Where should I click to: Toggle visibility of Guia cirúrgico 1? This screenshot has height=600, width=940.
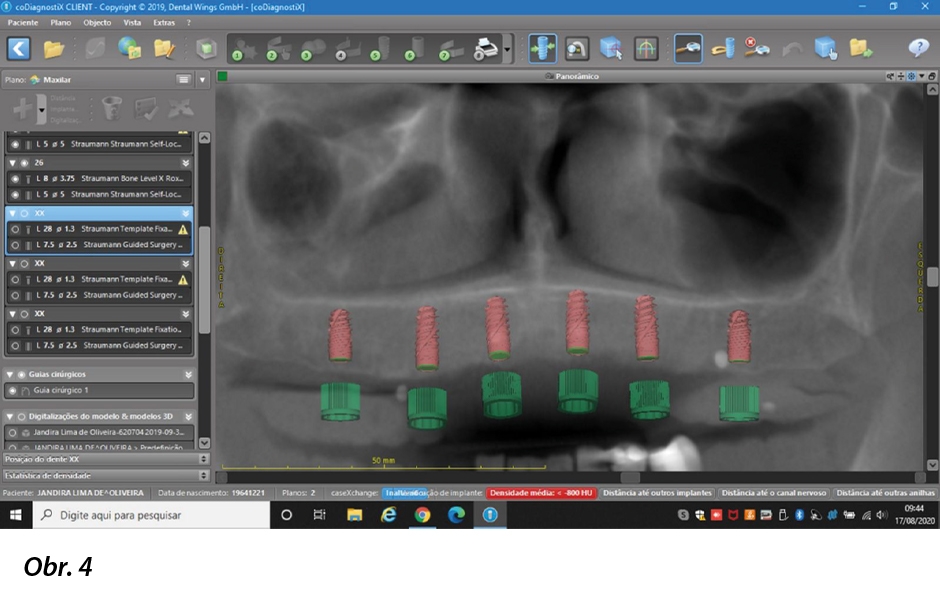click(13, 390)
